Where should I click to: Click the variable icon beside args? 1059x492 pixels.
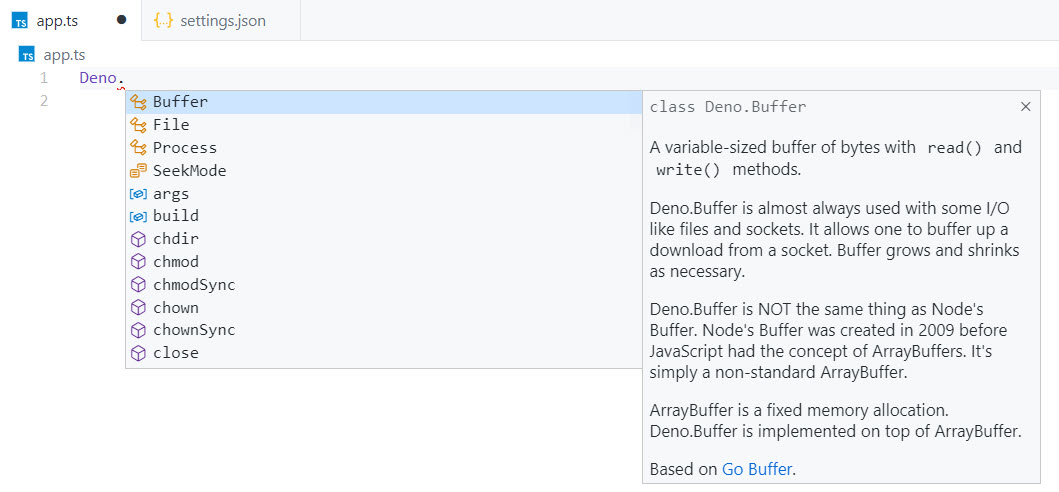point(138,194)
